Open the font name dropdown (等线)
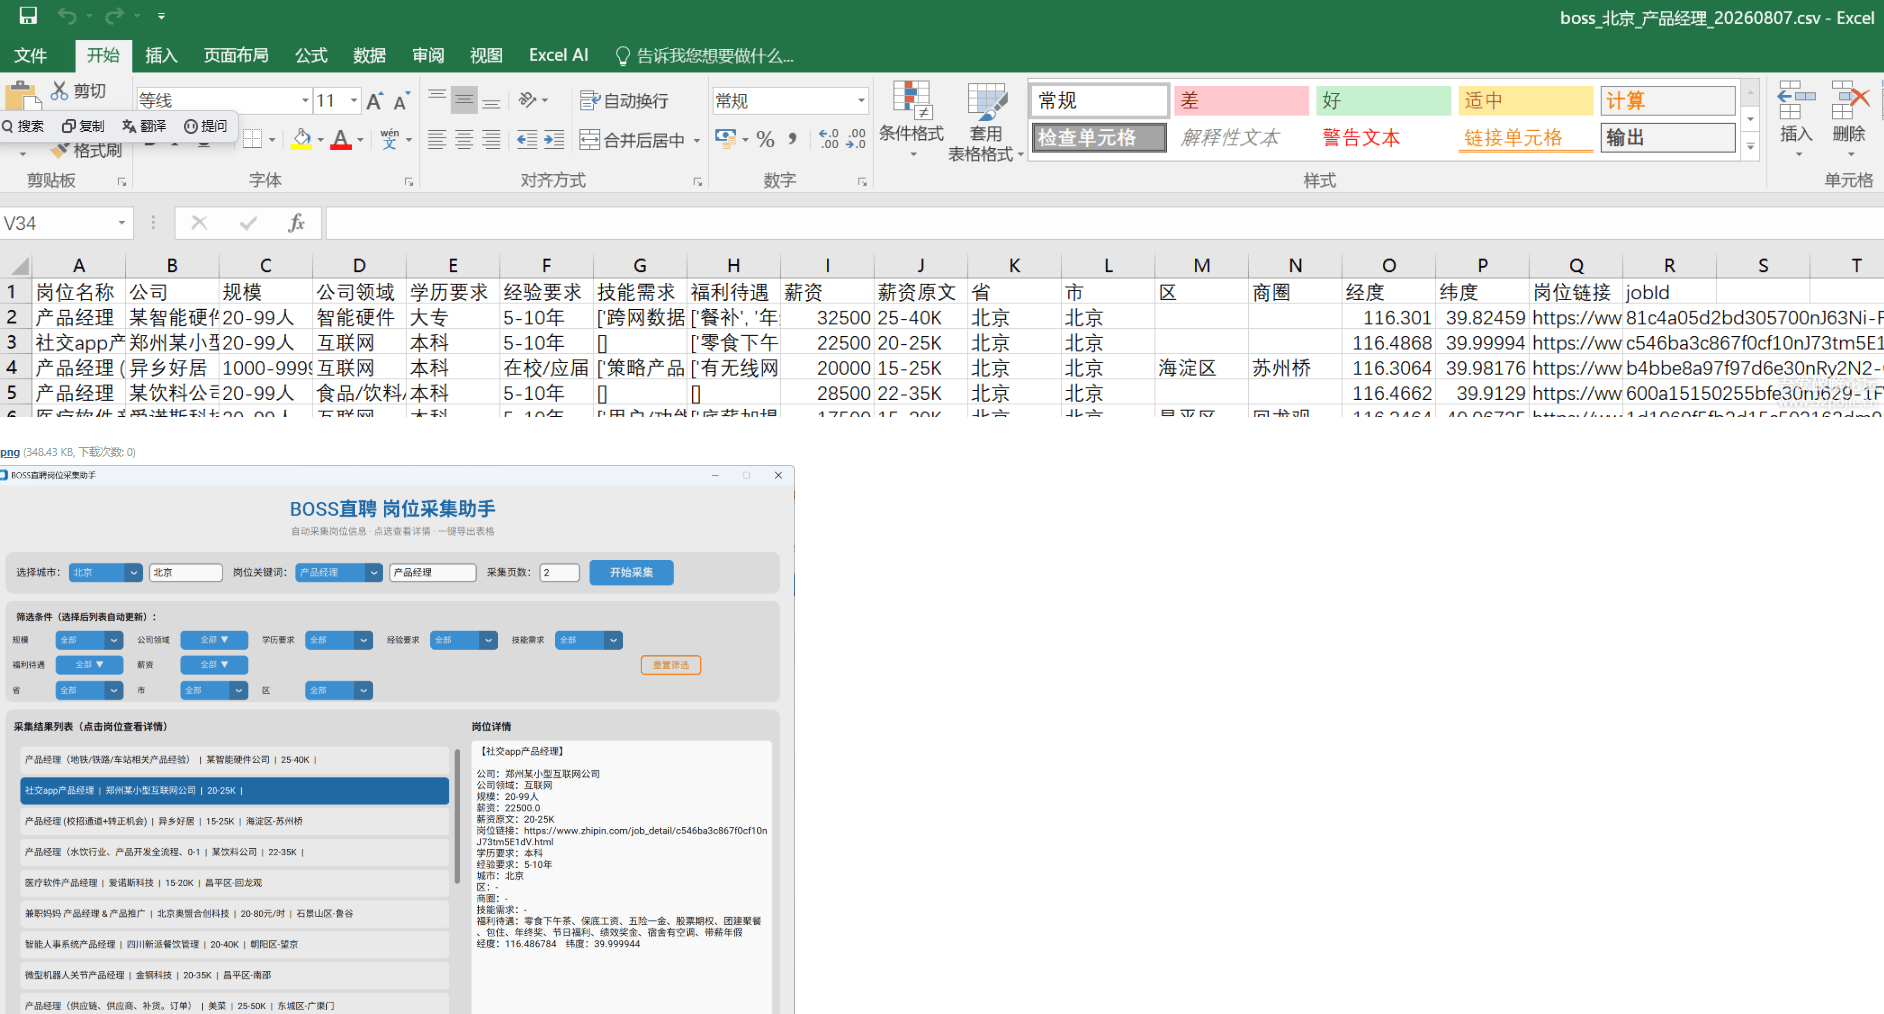Image resolution: width=1884 pixels, height=1014 pixels. [305, 101]
